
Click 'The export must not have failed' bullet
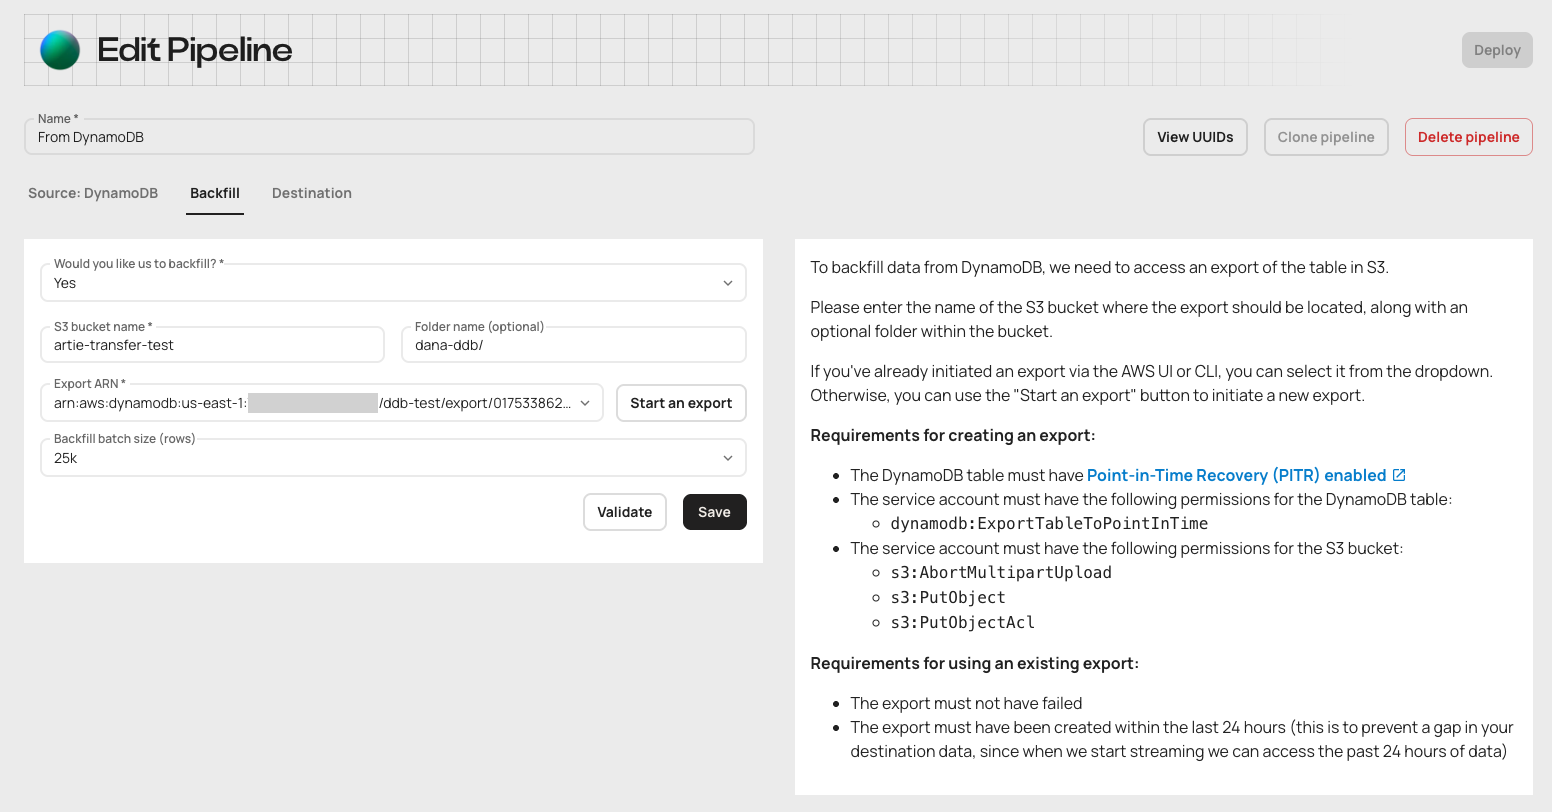pyautogui.click(x=966, y=703)
